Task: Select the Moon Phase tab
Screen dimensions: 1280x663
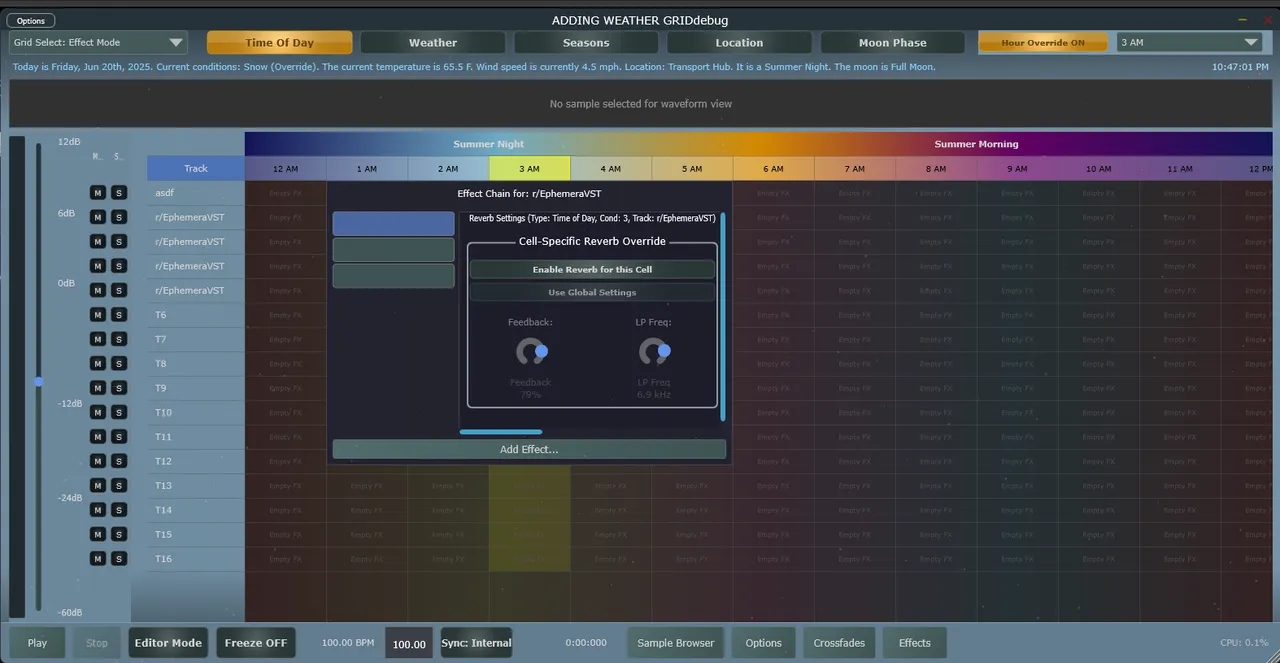Action: (x=892, y=43)
